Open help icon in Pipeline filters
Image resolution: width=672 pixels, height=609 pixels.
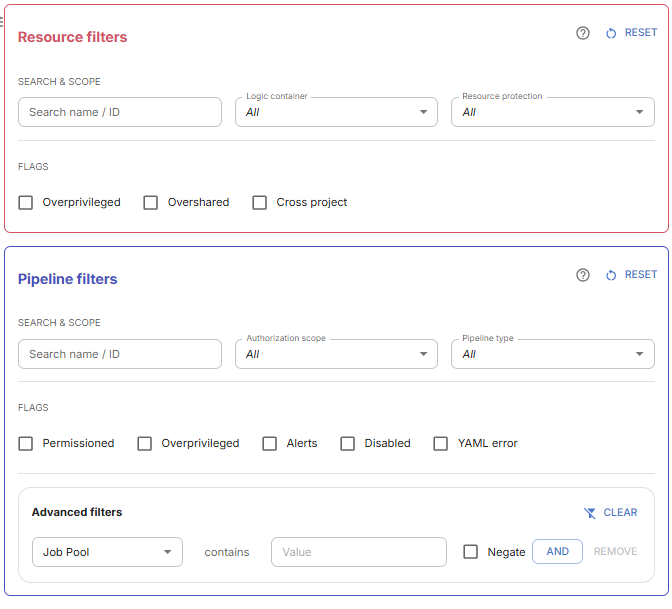(582, 275)
